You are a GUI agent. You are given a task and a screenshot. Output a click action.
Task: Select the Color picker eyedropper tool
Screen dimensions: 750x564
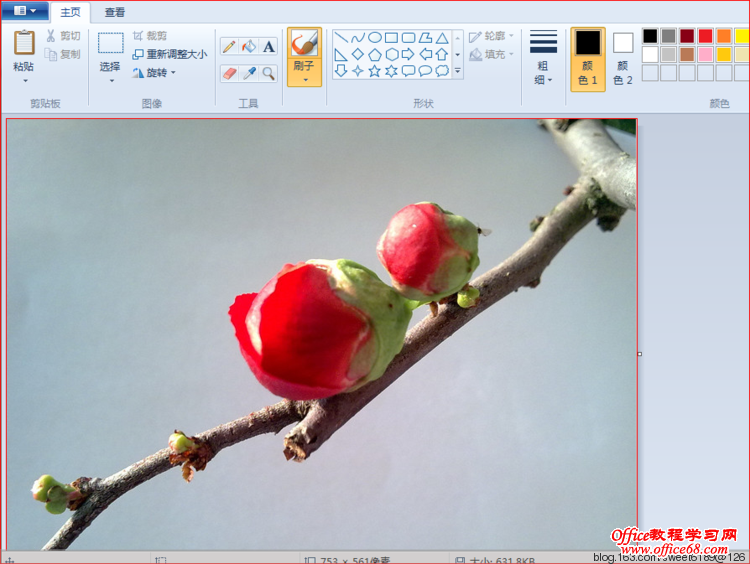coord(249,73)
